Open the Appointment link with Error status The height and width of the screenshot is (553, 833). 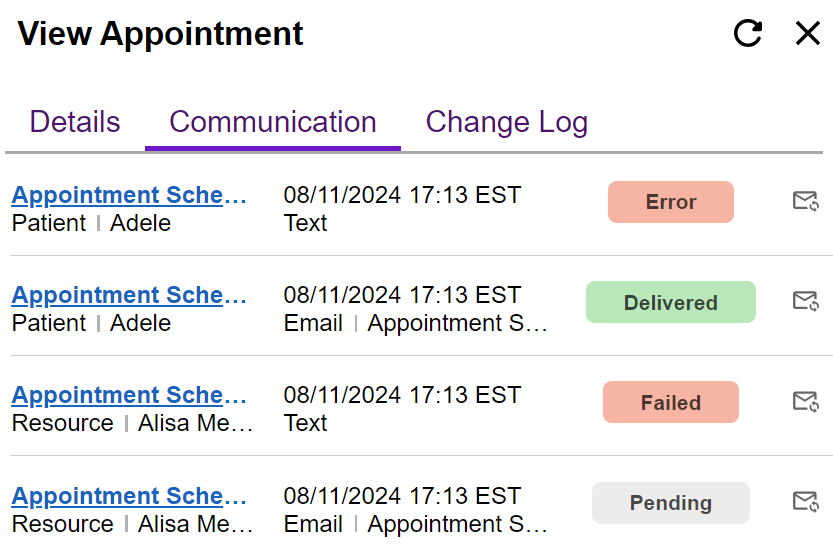(129, 195)
